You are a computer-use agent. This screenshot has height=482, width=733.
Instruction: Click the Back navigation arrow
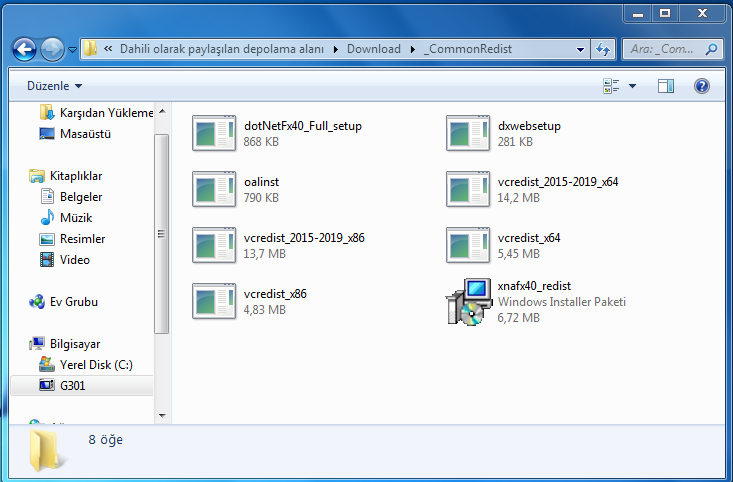tap(24, 49)
